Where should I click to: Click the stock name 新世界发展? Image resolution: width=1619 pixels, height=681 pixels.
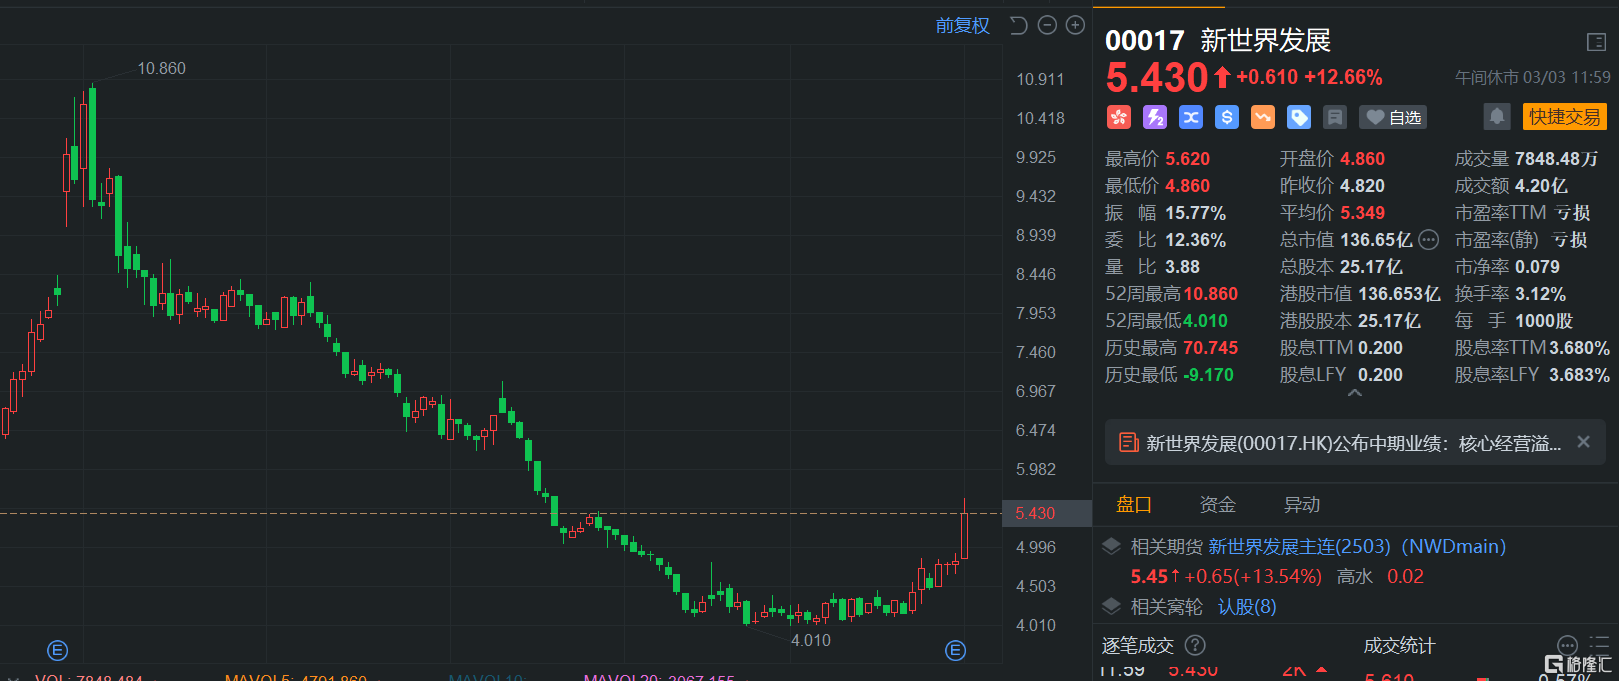[x=1266, y=40]
